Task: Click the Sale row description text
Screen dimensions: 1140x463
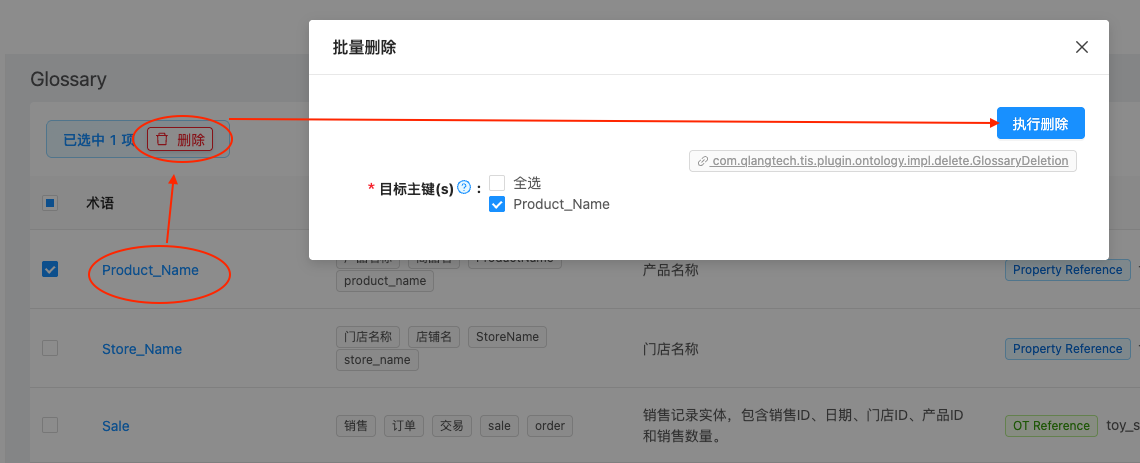Action: coord(803,426)
